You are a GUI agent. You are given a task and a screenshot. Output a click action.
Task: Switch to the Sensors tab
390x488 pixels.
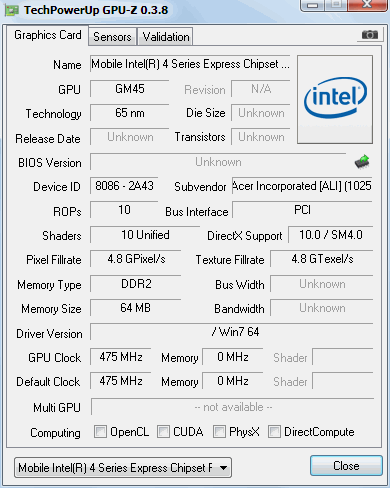tap(112, 37)
